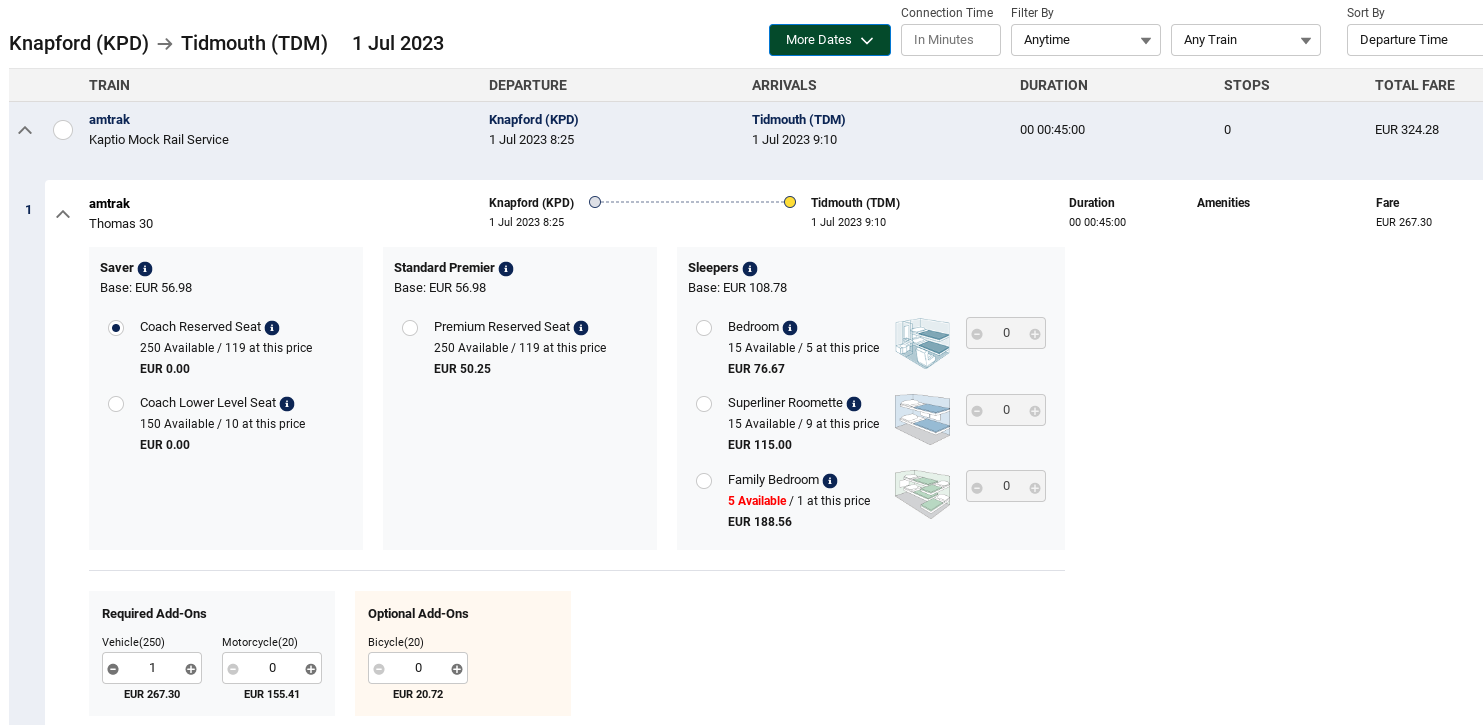
Task: Click the Bedroom layout image
Action: [x=921, y=342]
